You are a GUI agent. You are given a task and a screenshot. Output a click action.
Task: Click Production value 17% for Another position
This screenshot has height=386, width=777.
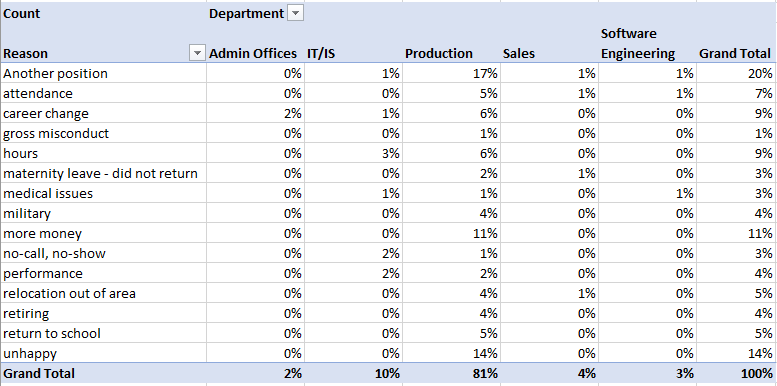(451, 73)
